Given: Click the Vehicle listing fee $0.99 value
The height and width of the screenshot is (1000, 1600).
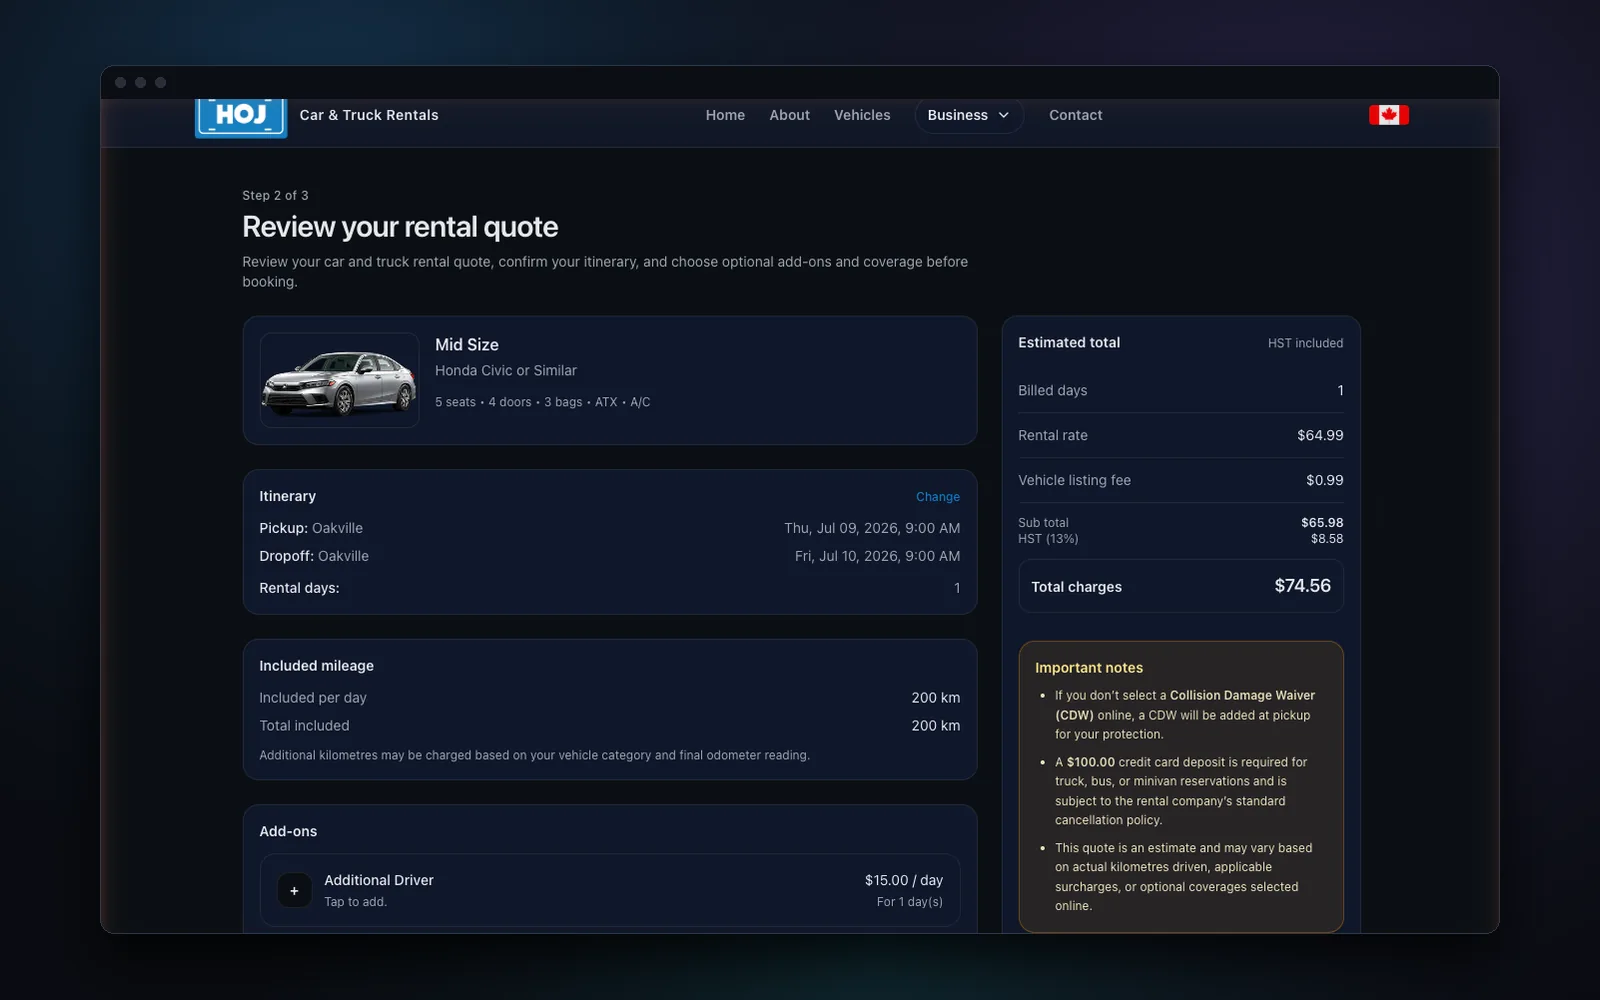Looking at the screenshot, I should pos(1325,480).
